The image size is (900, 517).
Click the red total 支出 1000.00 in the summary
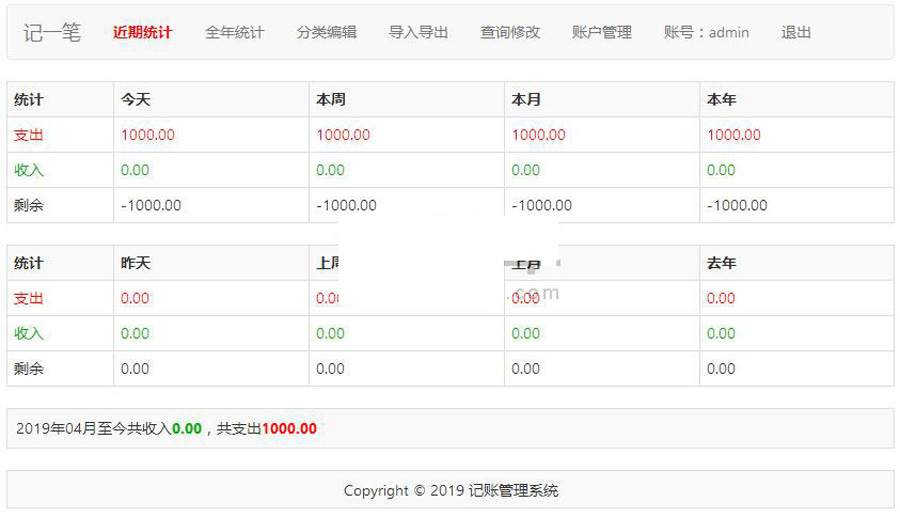289,428
